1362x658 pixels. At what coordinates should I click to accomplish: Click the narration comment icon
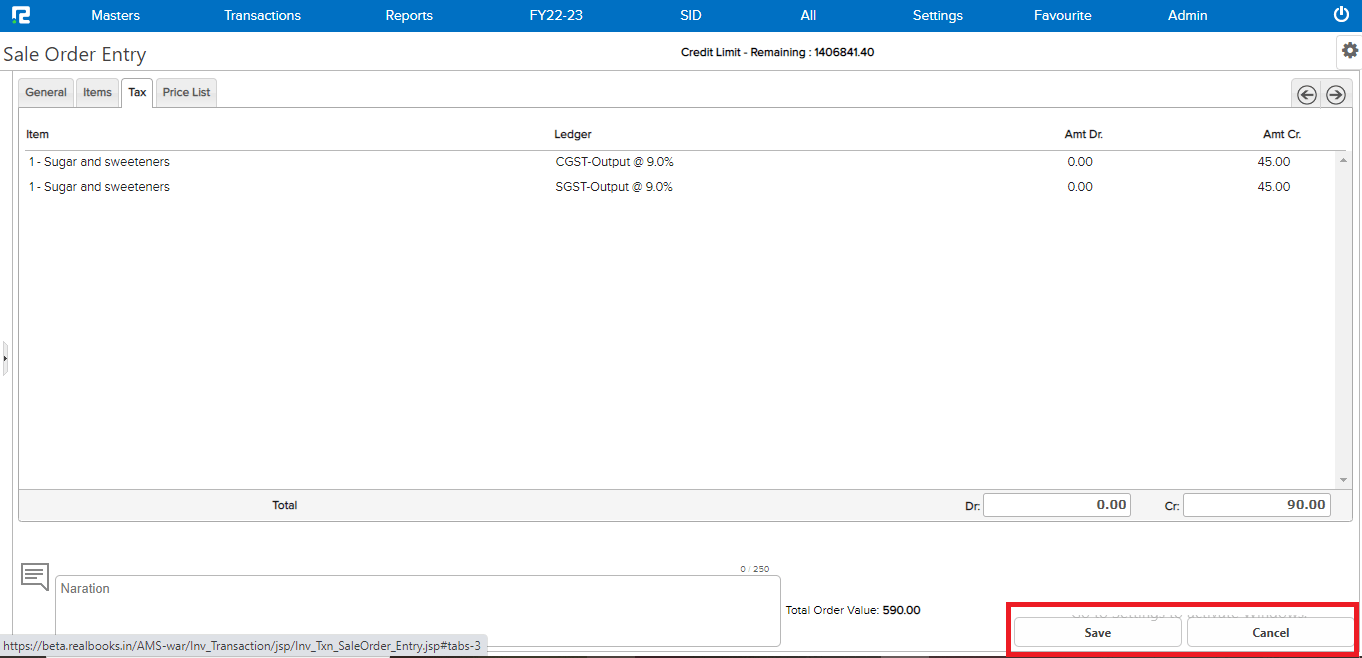point(35,577)
